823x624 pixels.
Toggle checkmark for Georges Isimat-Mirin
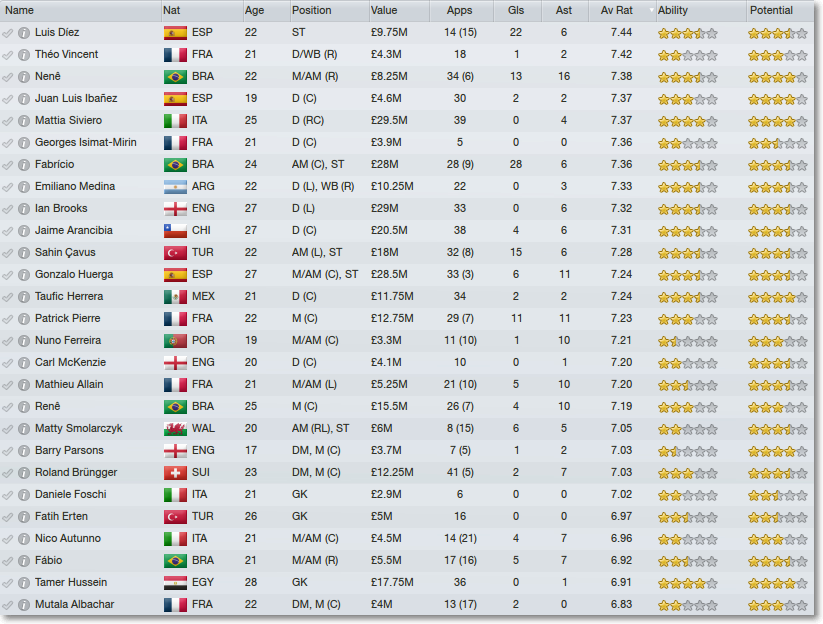tap(7, 143)
